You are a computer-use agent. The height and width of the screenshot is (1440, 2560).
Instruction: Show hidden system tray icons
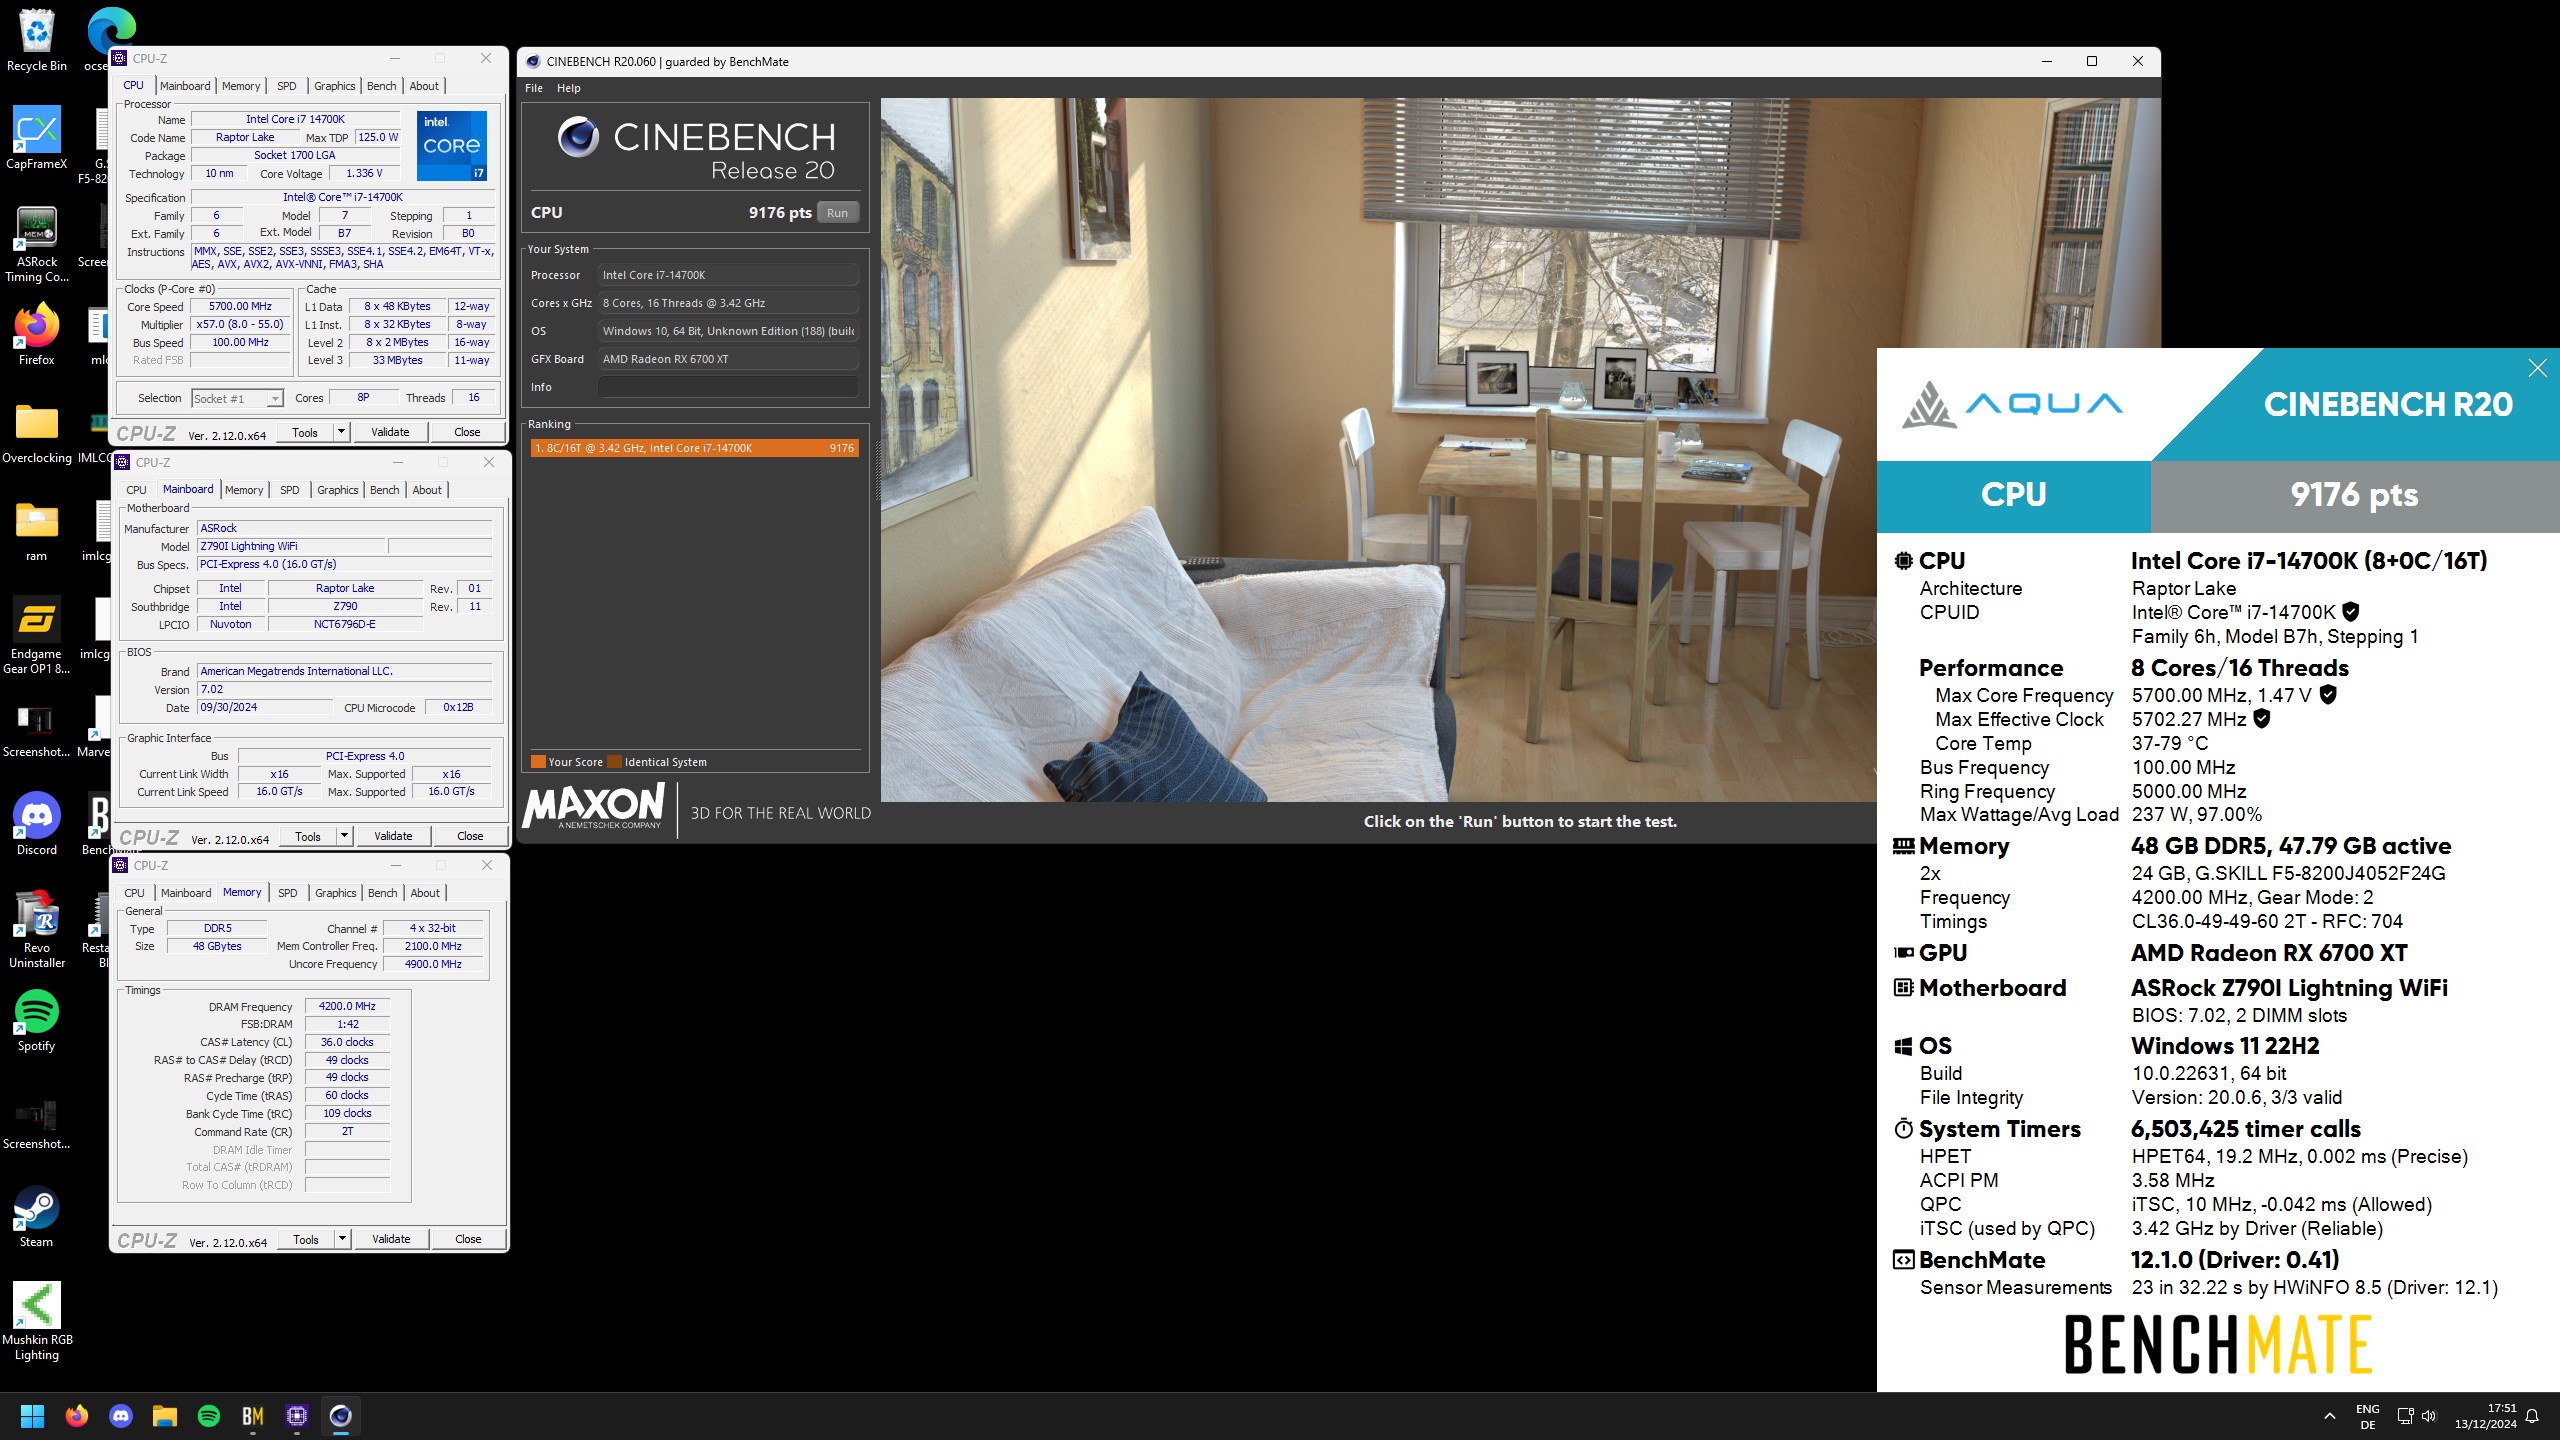(x=2330, y=1416)
